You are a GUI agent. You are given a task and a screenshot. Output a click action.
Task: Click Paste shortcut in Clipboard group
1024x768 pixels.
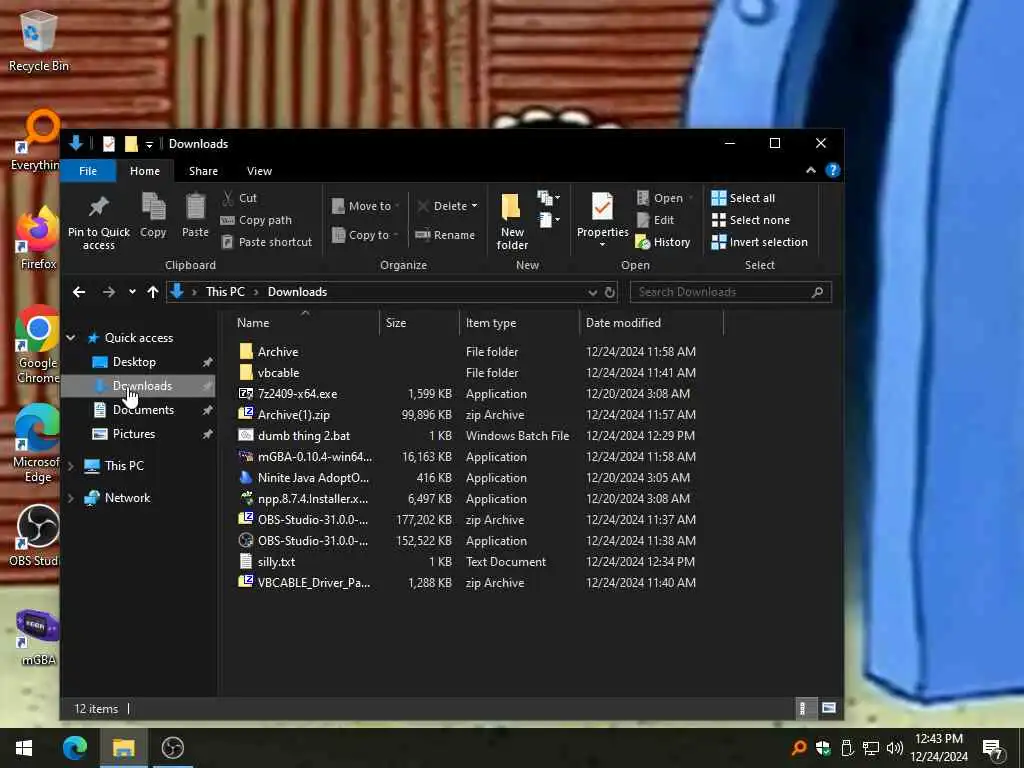click(266, 242)
